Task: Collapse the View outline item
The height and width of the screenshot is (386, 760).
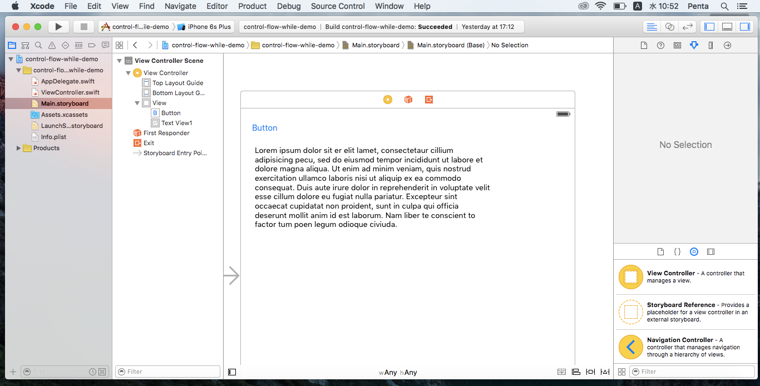Action: (137, 103)
